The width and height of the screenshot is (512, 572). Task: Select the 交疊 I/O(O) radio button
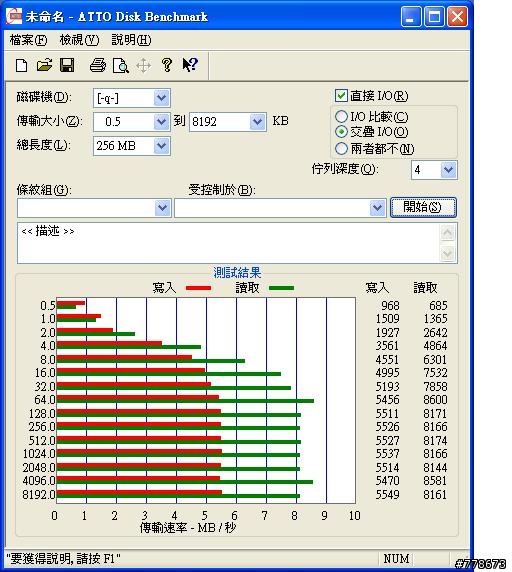(x=341, y=132)
